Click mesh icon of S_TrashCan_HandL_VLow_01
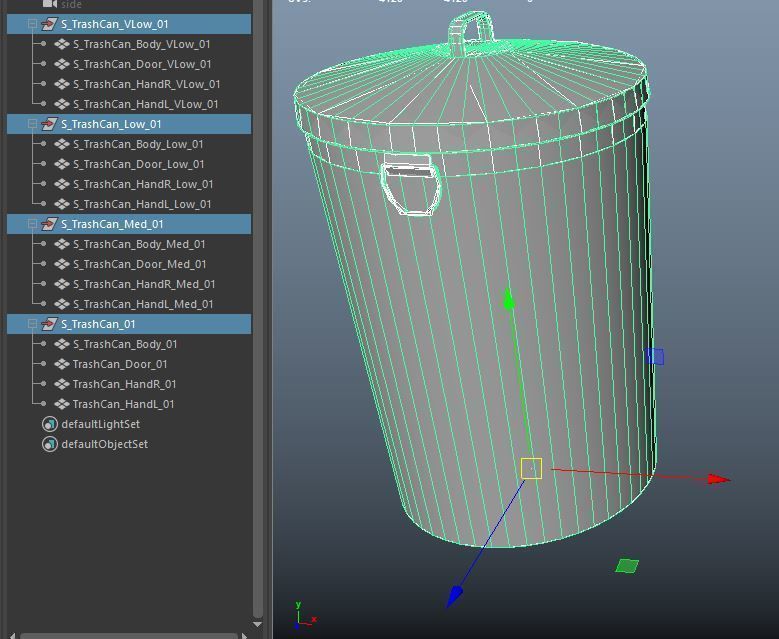 pyautogui.click(x=62, y=104)
